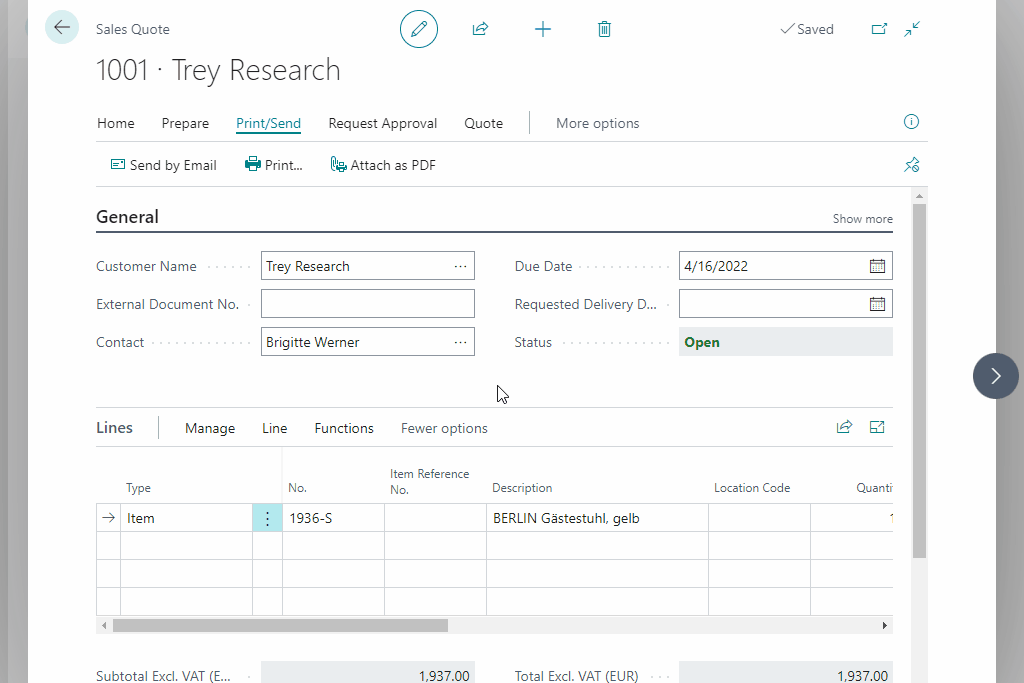Select the Item type cell
This screenshot has height=683, width=1024.
pyautogui.click(x=186, y=518)
